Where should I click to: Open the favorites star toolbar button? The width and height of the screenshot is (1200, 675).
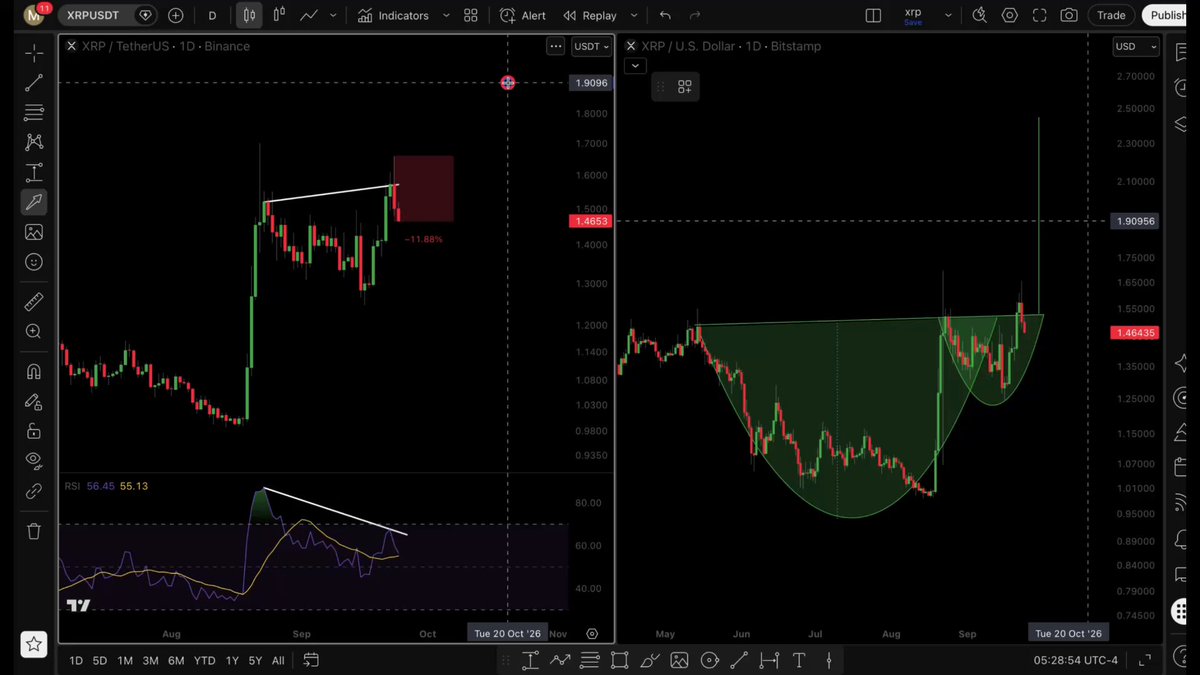click(x=34, y=645)
